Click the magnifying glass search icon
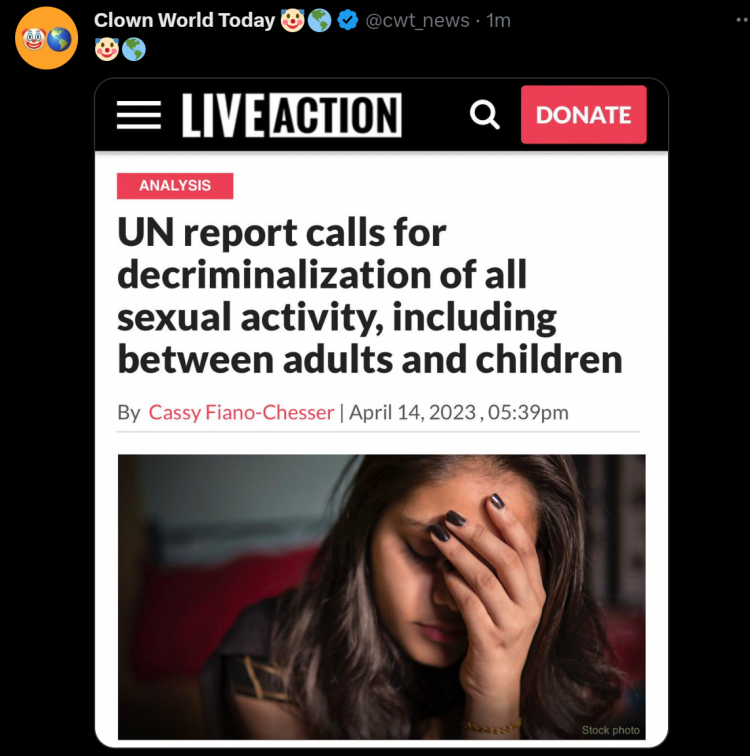 click(484, 115)
